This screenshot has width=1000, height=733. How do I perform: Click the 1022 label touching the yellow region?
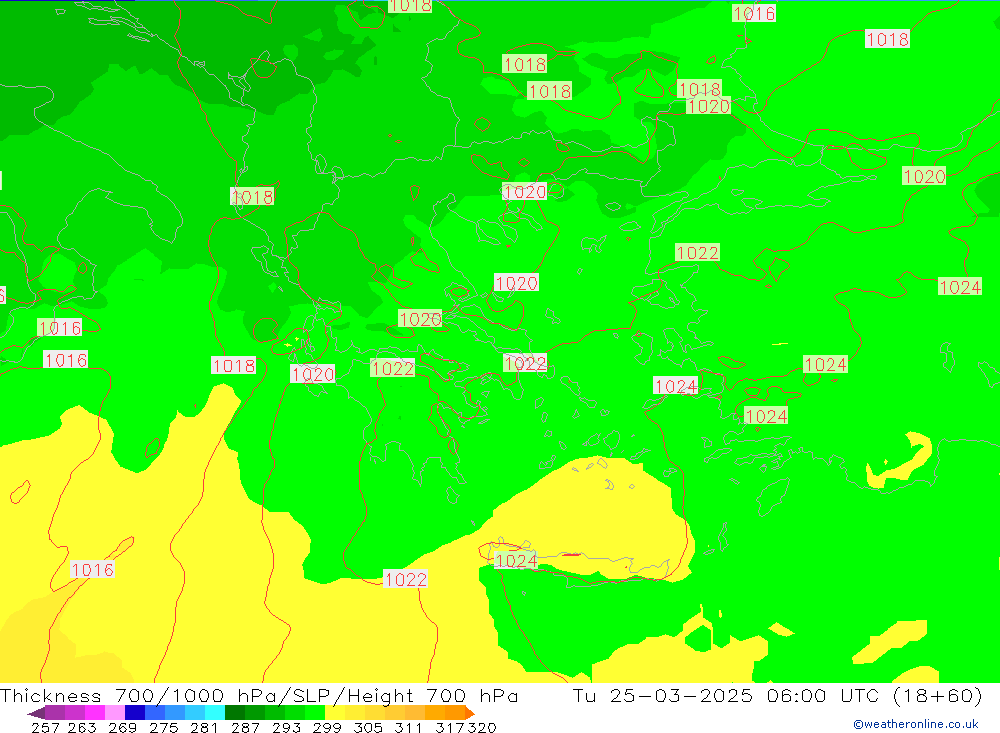tap(406, 579)
